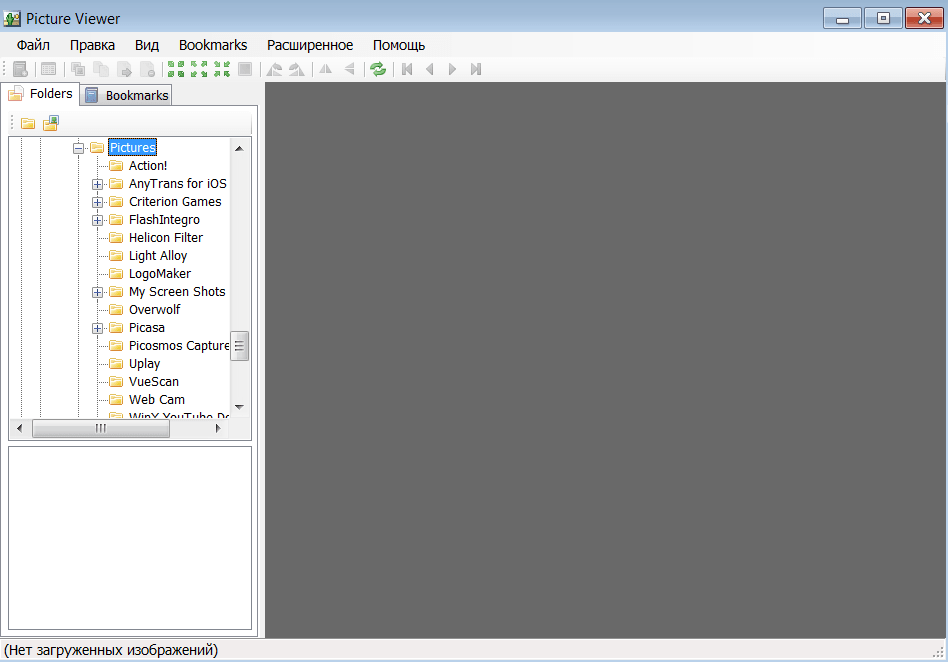Click the thumbnail grid view icon
The height and width of the screenshot is (662, 948).
click(48, 70)
